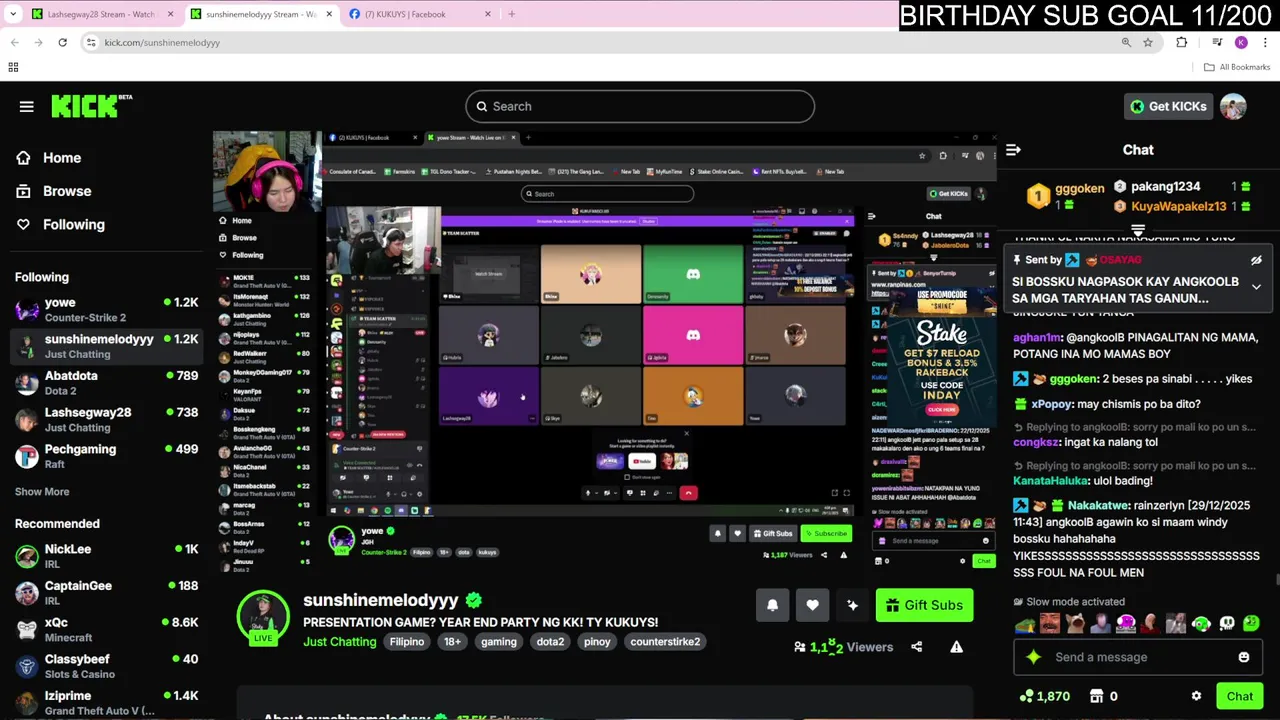Click the green Chat send button
This screenshot has width=1280, height=720.
(1239, 696)
